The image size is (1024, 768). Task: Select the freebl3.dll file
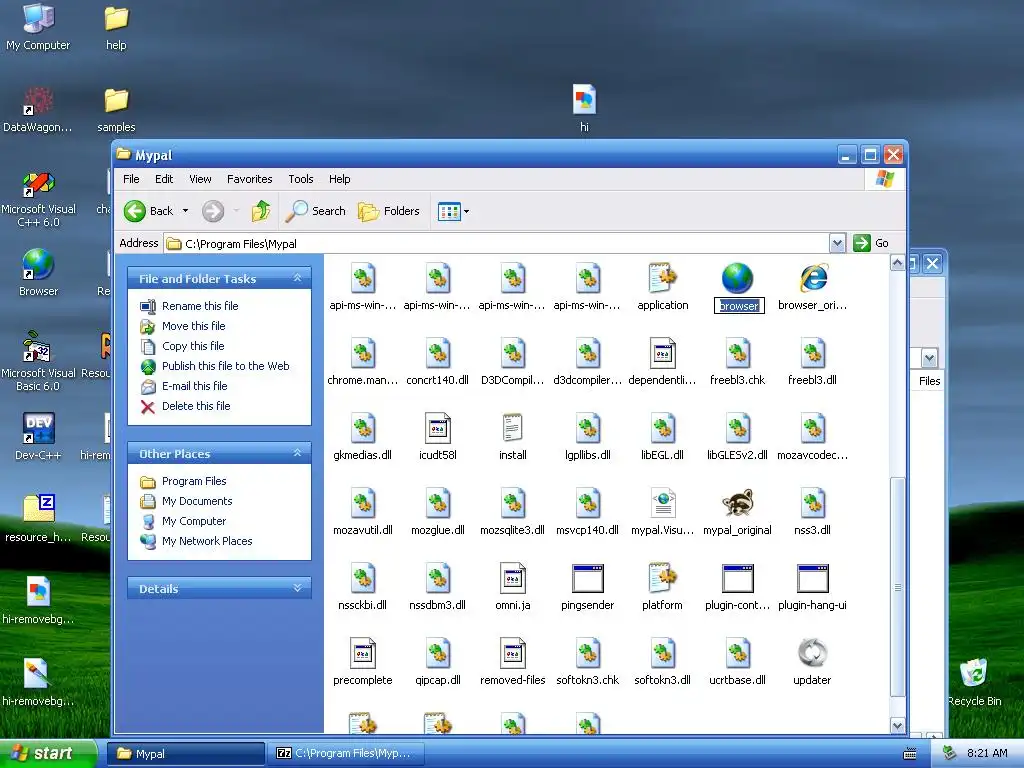[x=812, y=353]
